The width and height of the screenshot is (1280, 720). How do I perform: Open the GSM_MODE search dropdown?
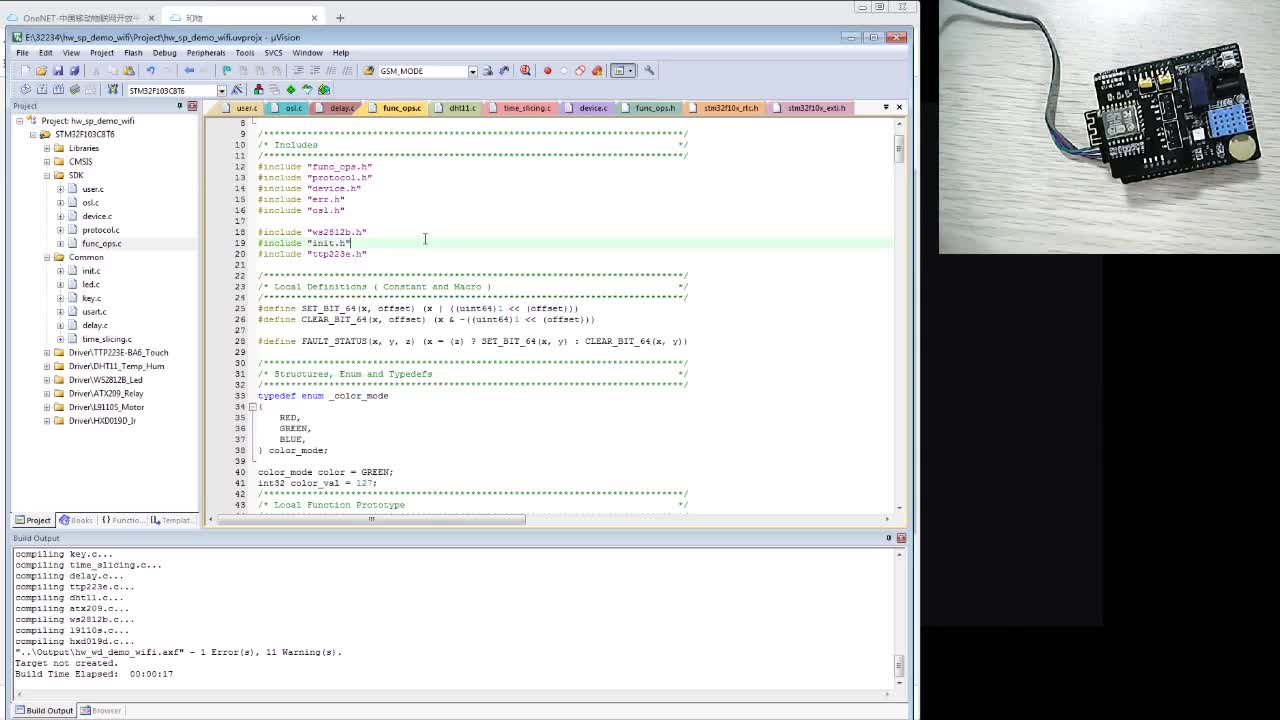472,71
